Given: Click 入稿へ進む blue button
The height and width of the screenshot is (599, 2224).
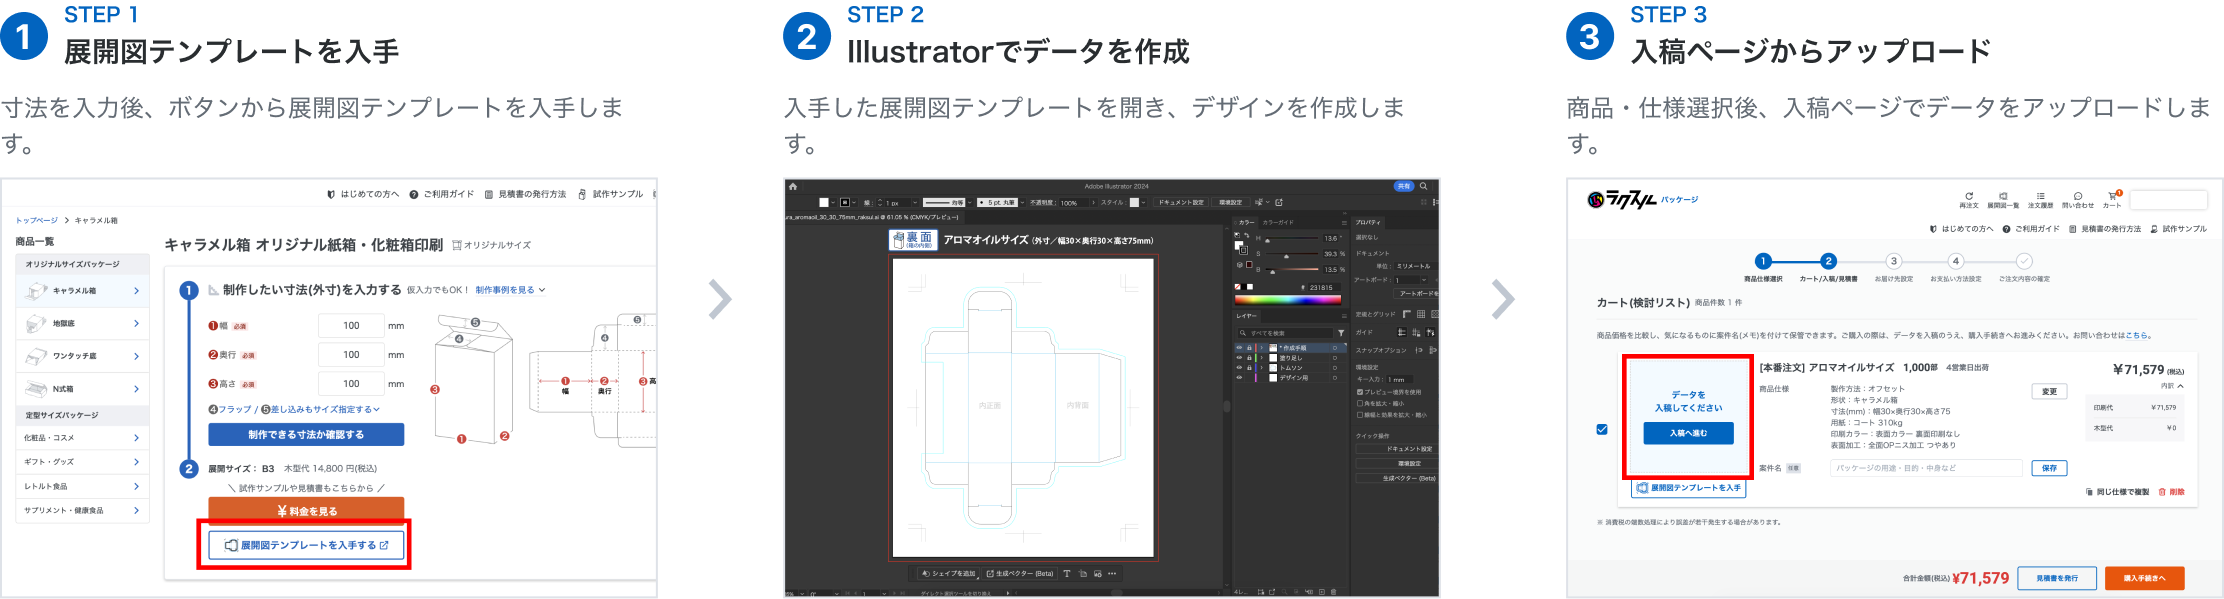Looking at the screenshot, I should click(1688, 433).
